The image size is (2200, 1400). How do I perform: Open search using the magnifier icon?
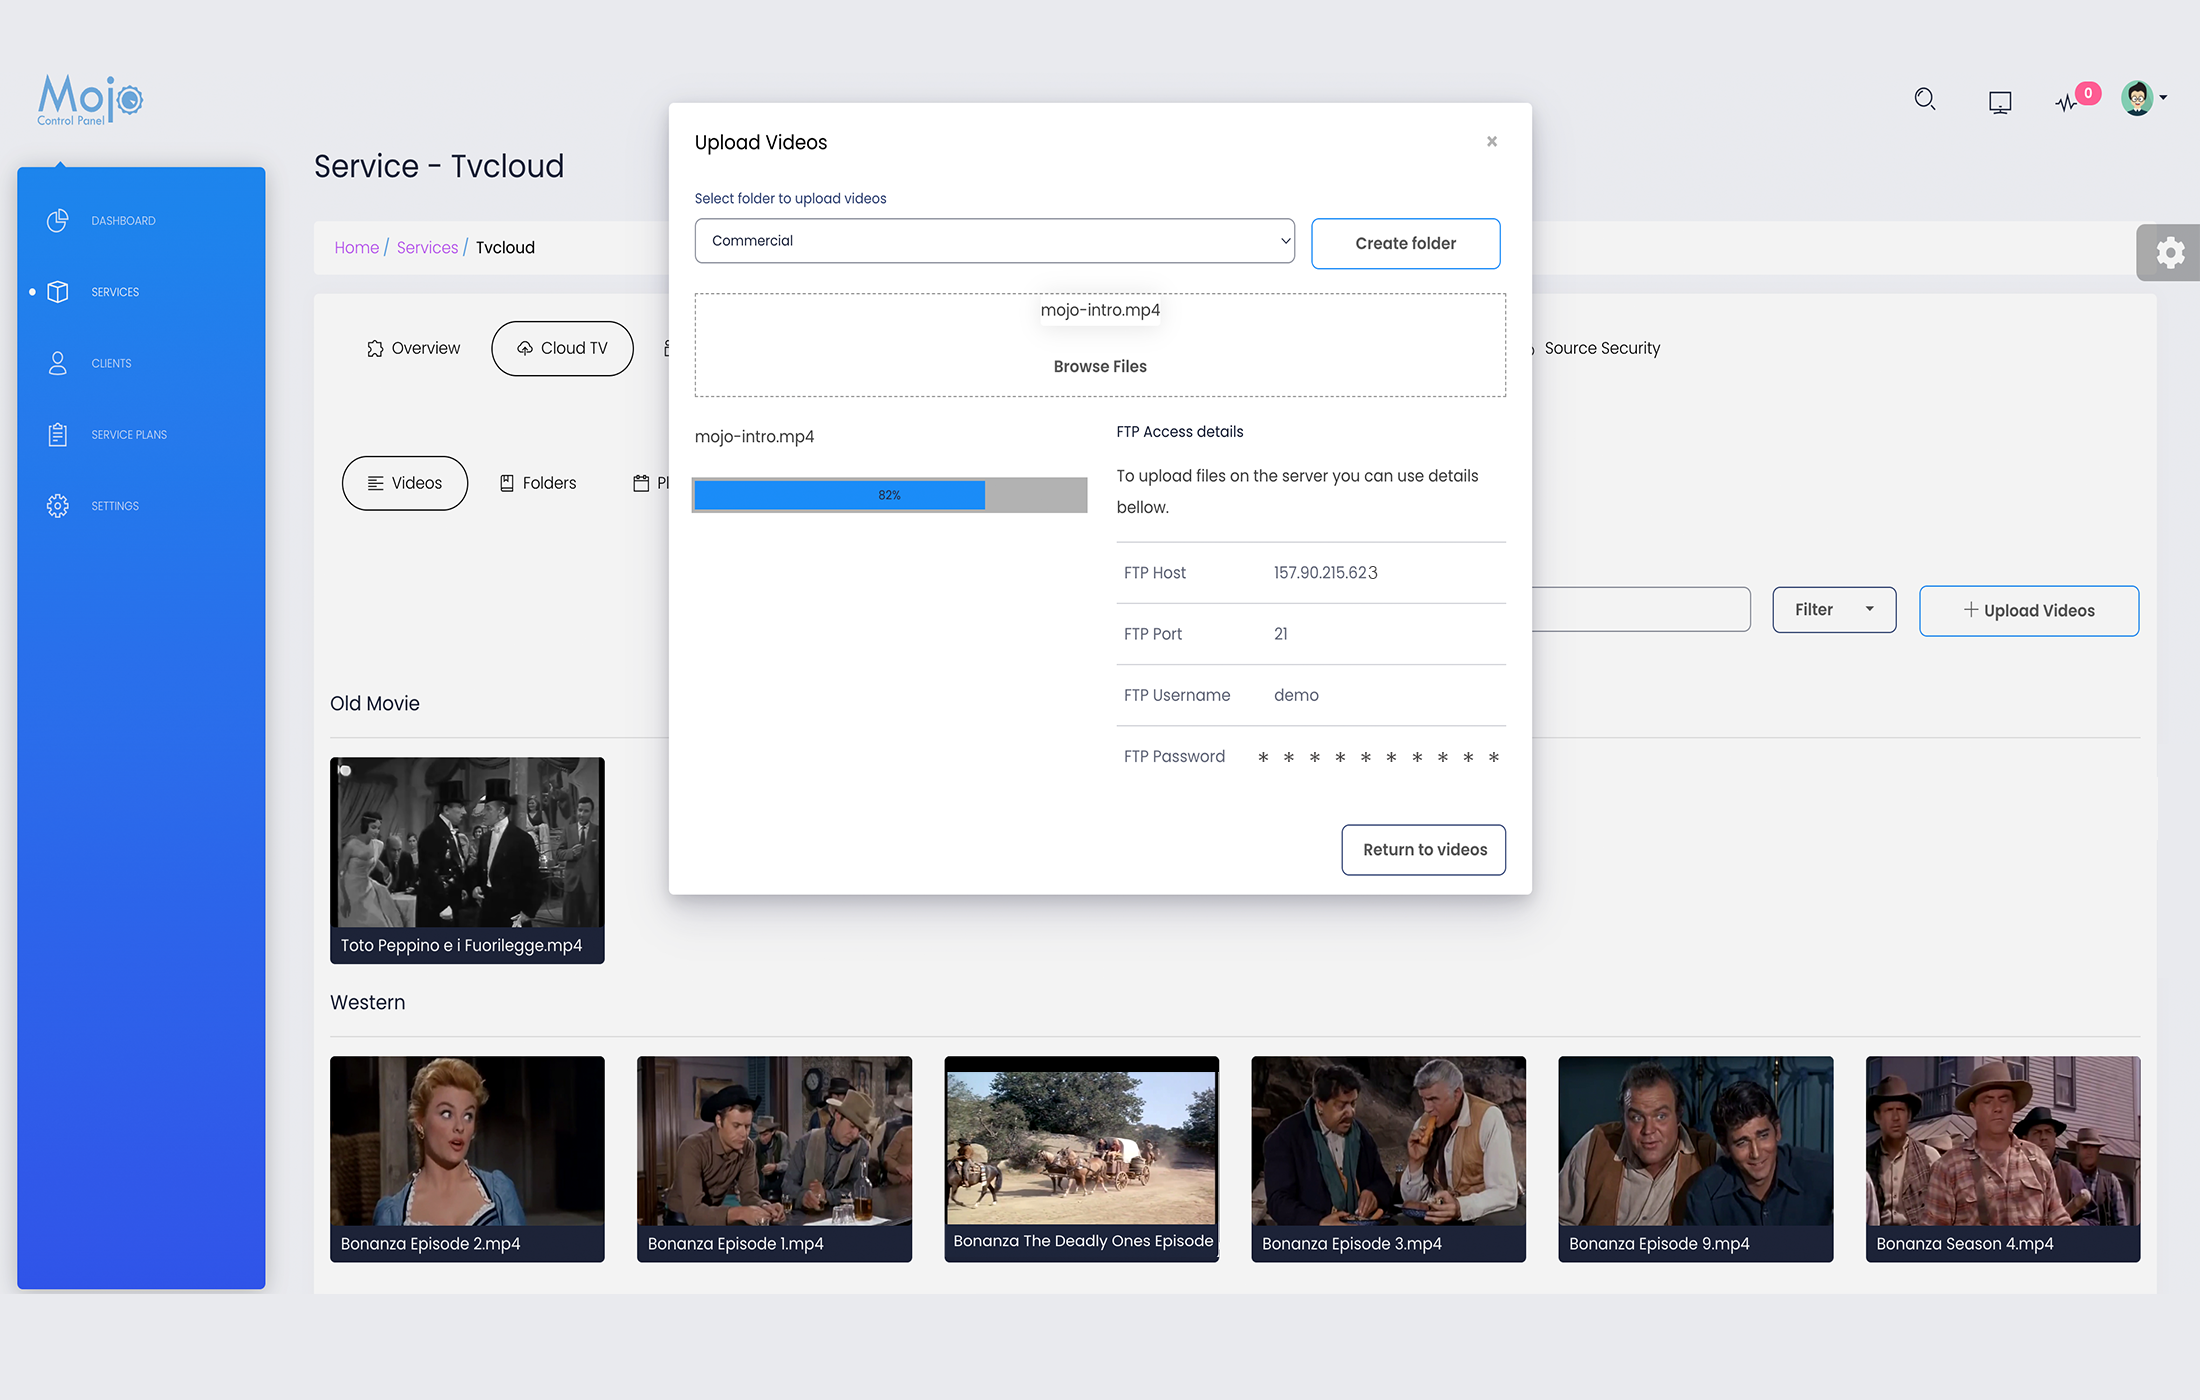click(x=1925, y=99)
